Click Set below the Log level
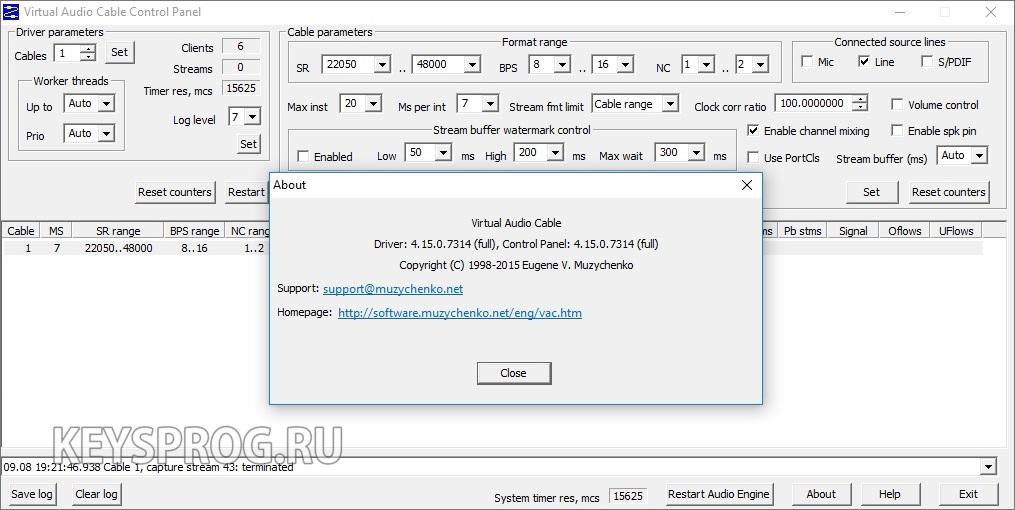The image size is (1015, 510). (x=249, y=144)
